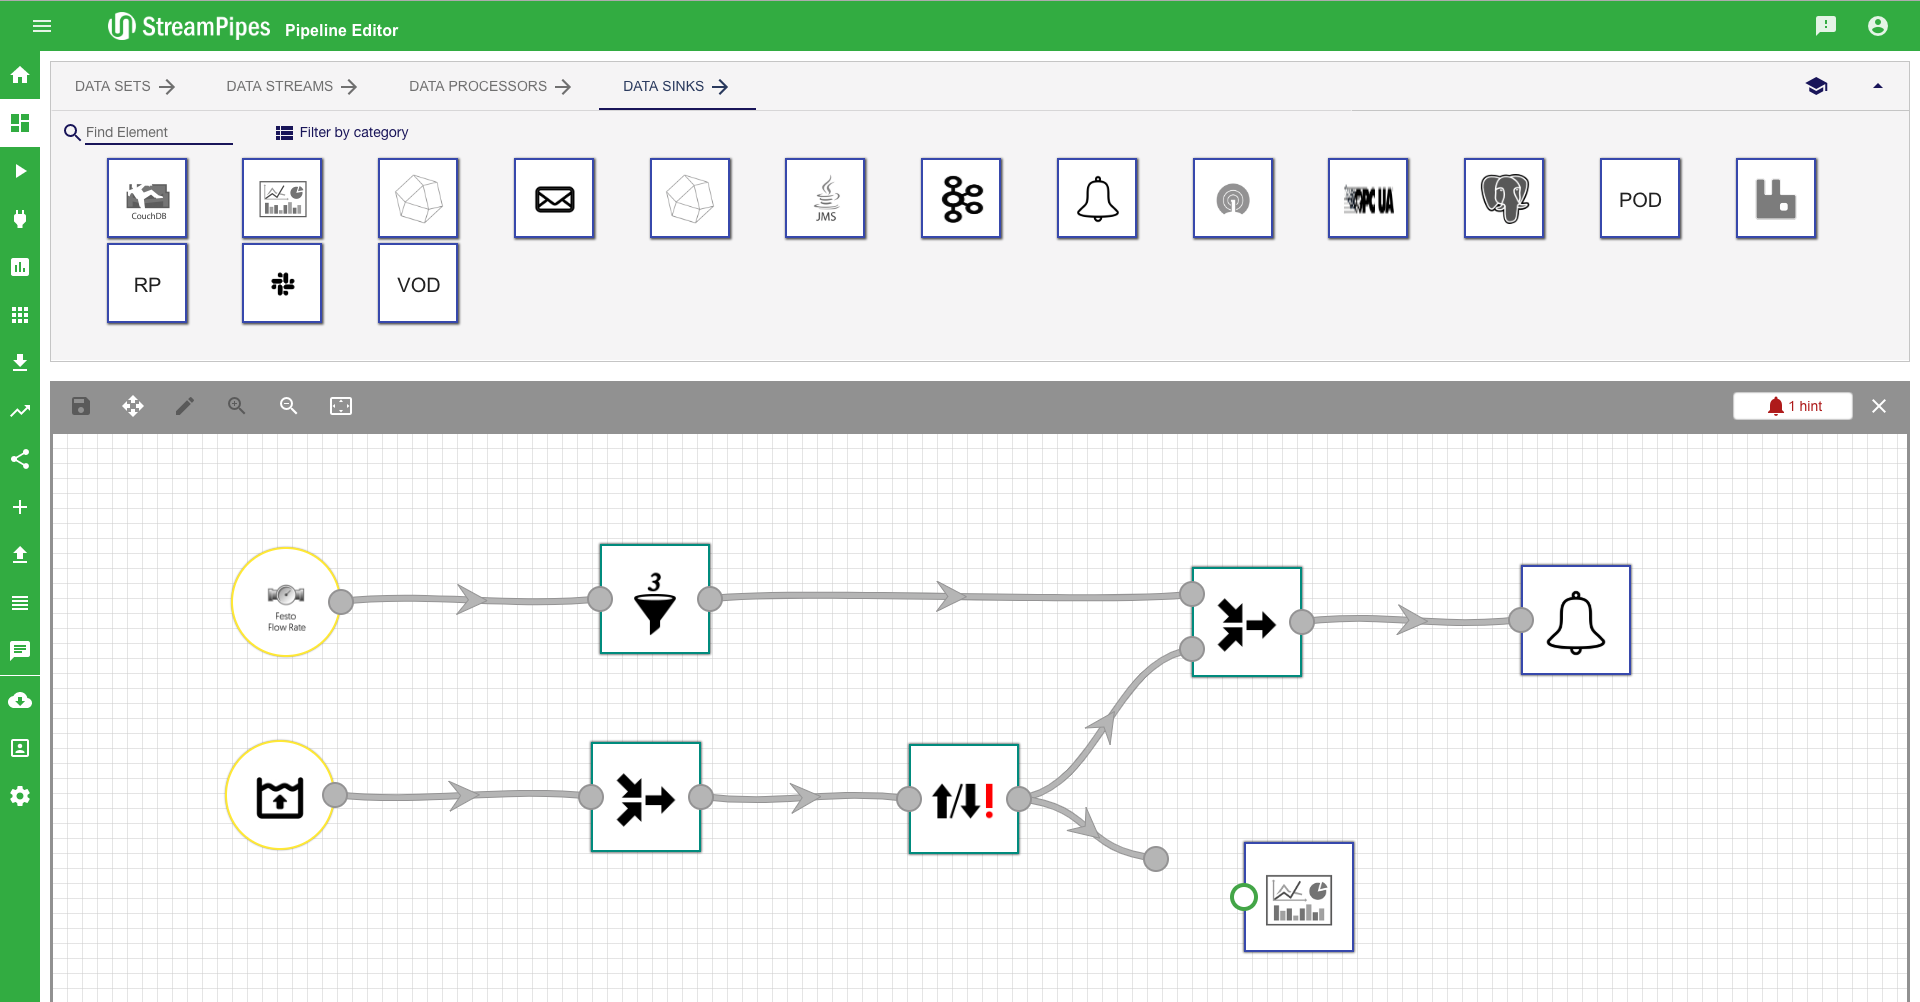The height and width of the screenshot is (1002, 1920).
Task: Click the 1 hint button
Action: (1792, 406)
